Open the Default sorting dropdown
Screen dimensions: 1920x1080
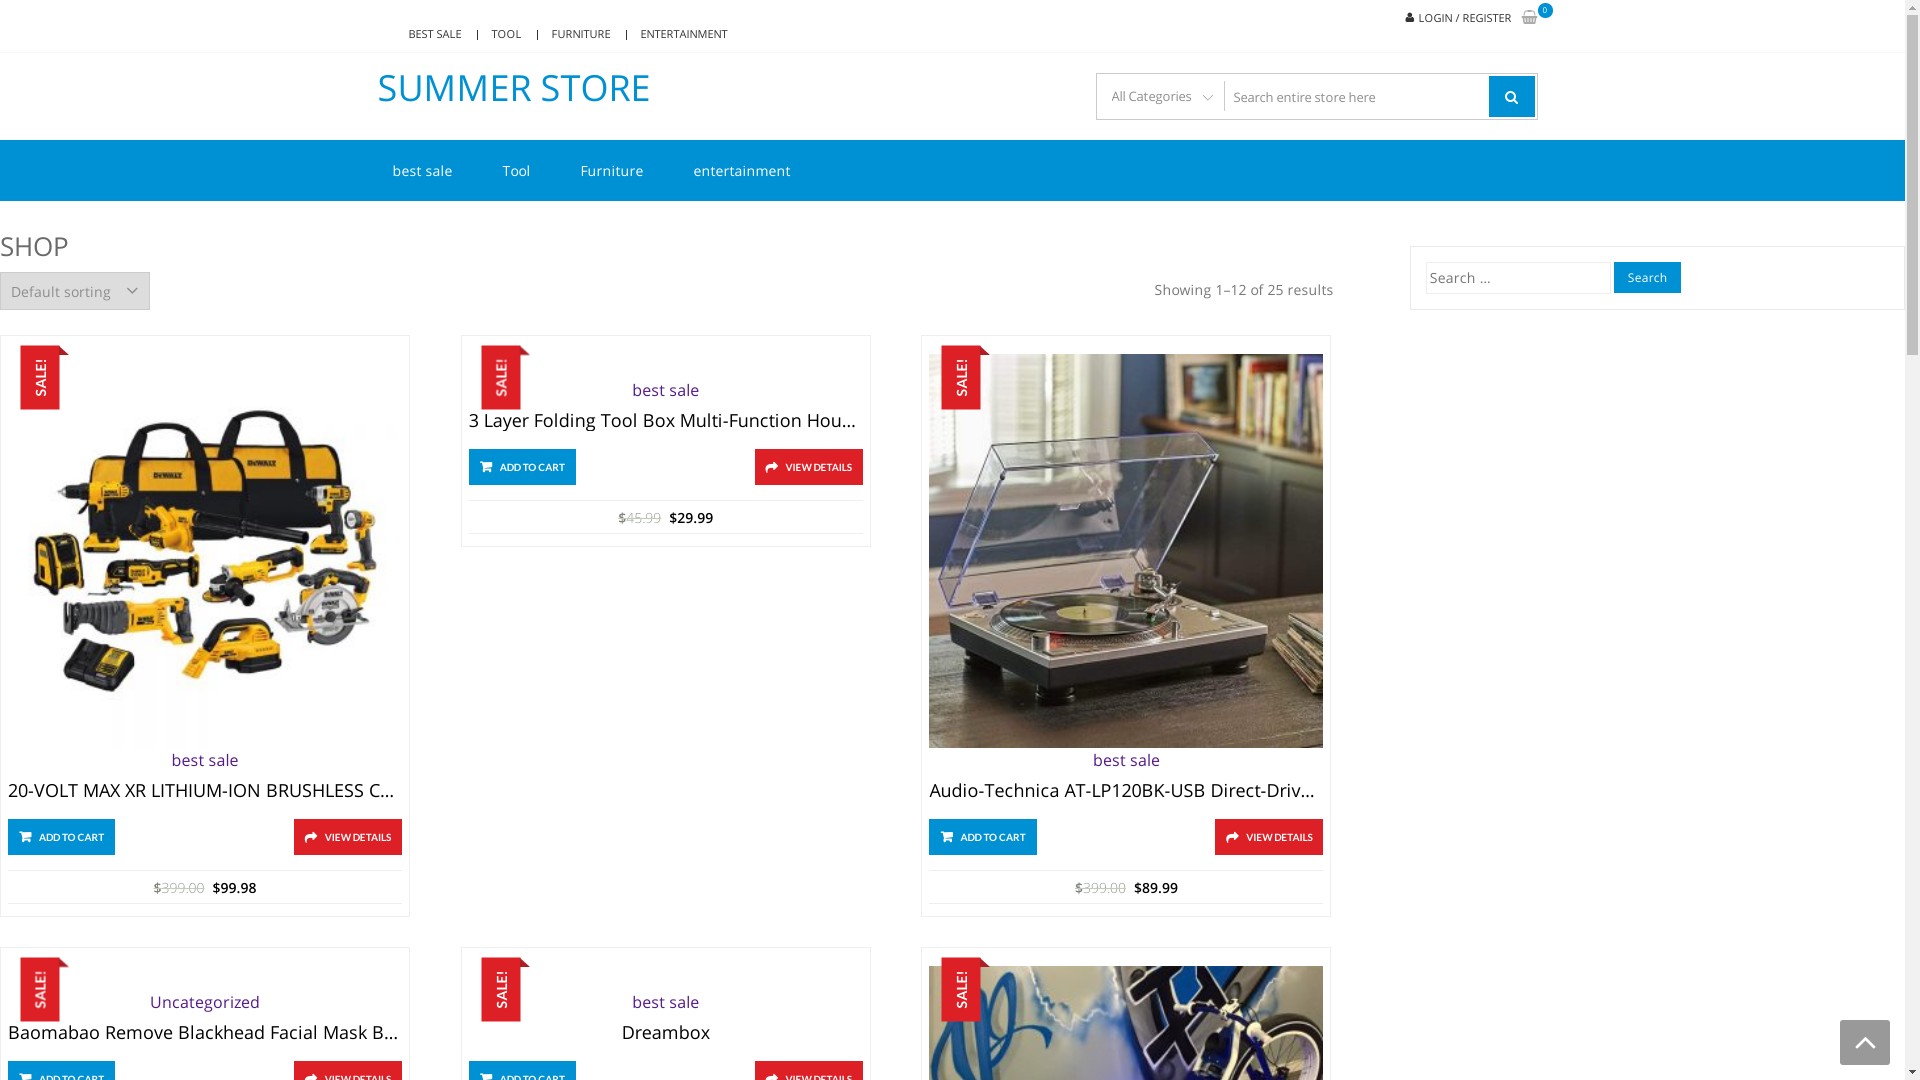coord(75,290)
